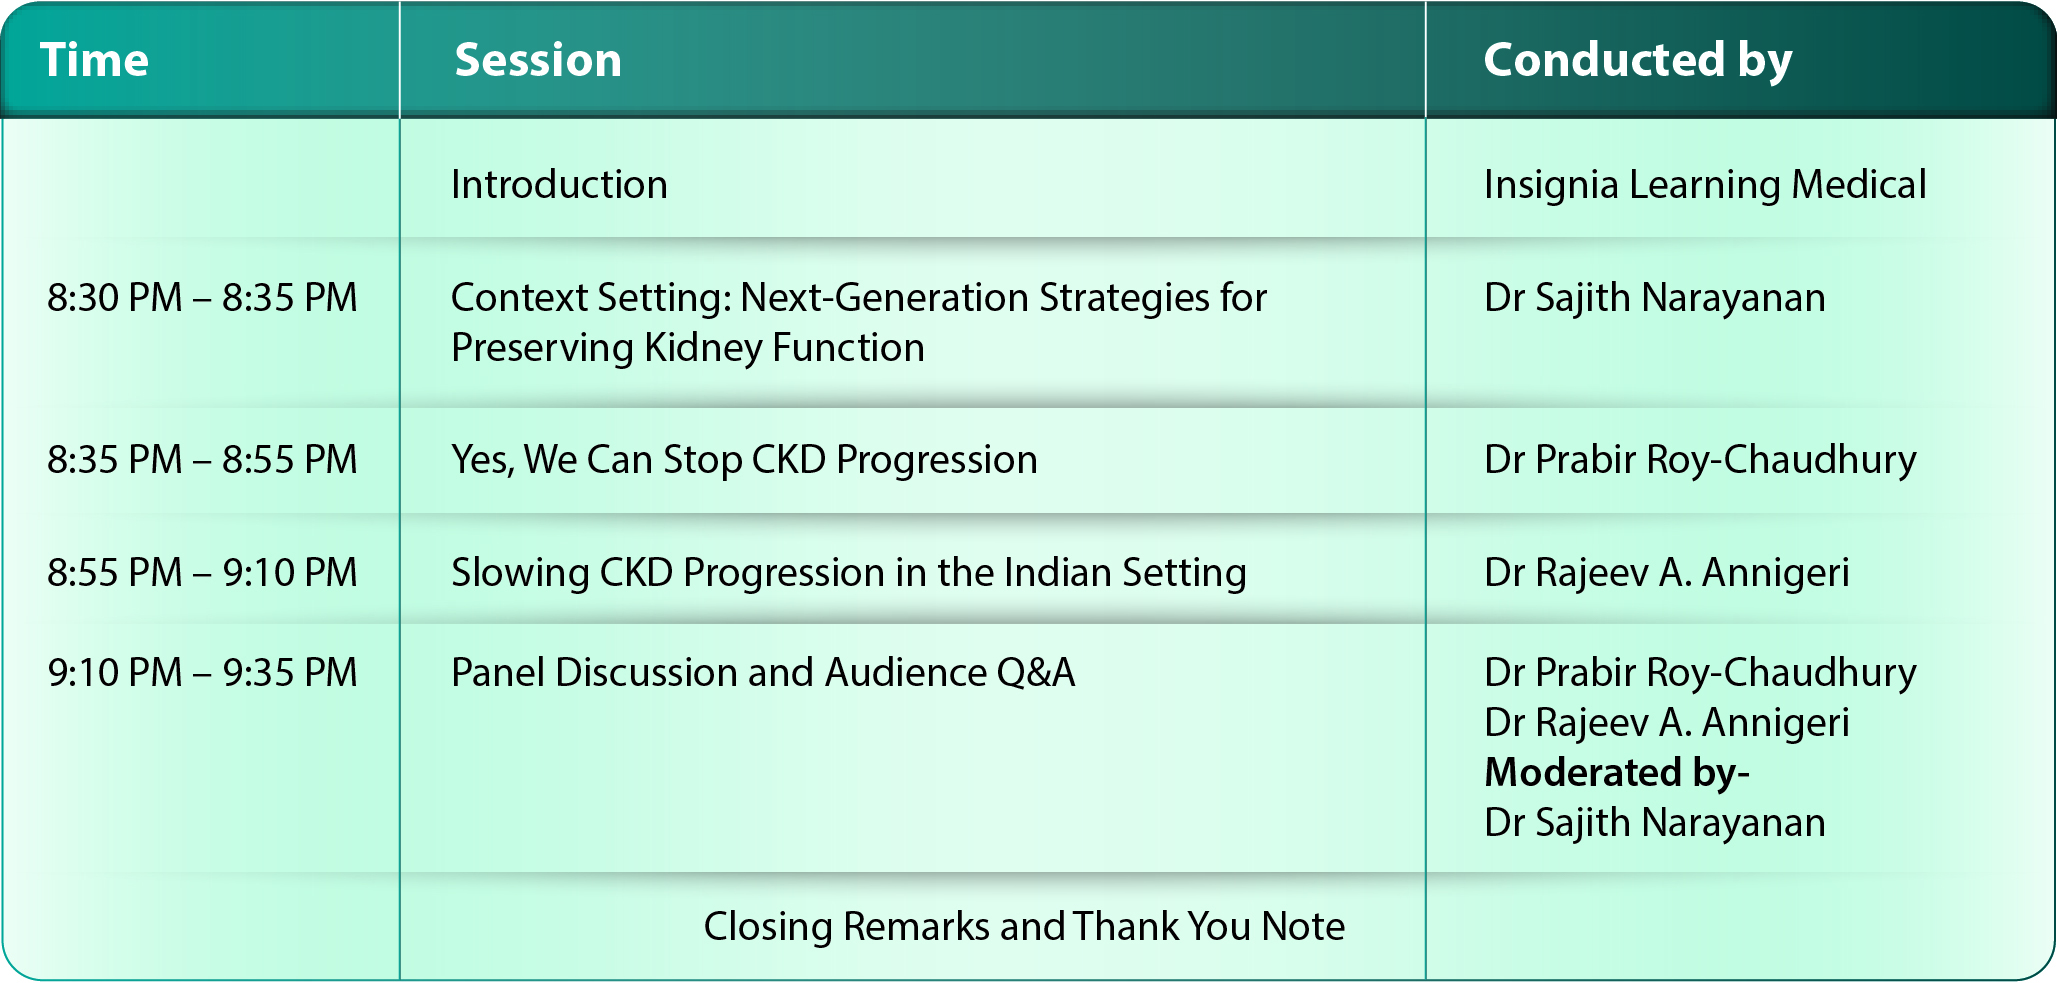Click Closing Remarks and Thank You Note
This screenshot has width=2057, height=983.
[x=1024, y=927]
